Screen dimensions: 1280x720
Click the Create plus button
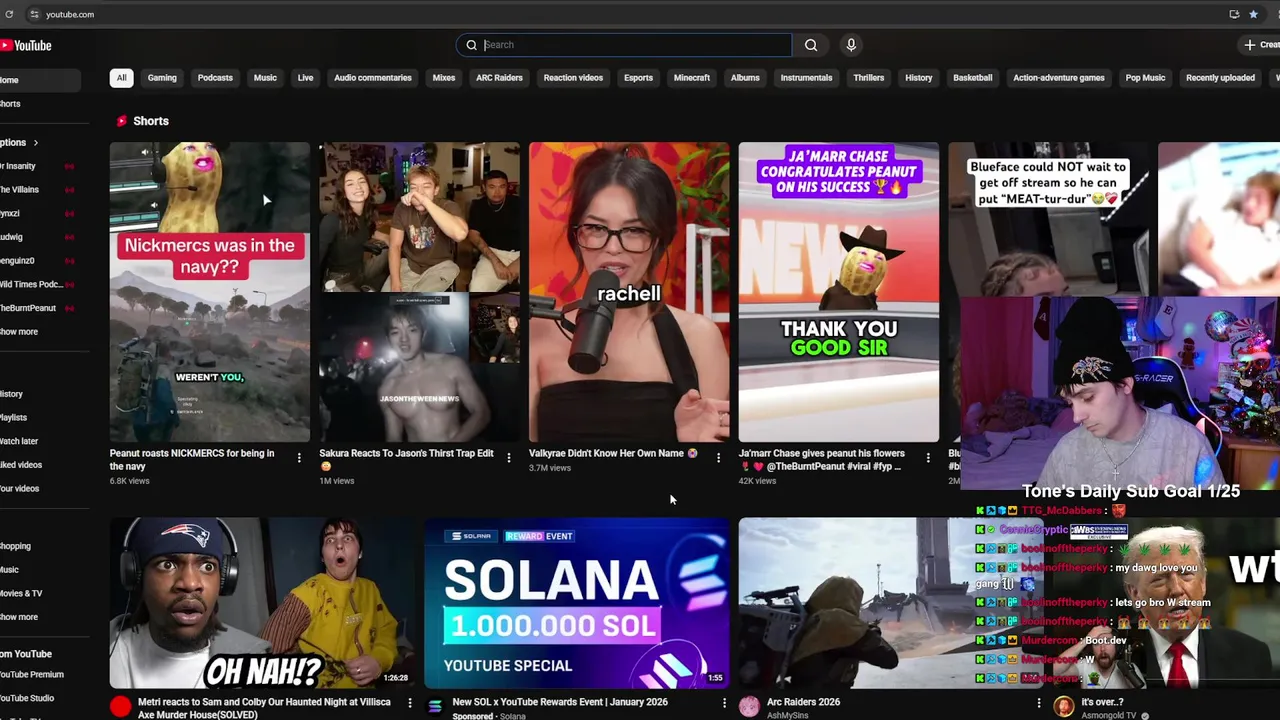(1261, 45)
